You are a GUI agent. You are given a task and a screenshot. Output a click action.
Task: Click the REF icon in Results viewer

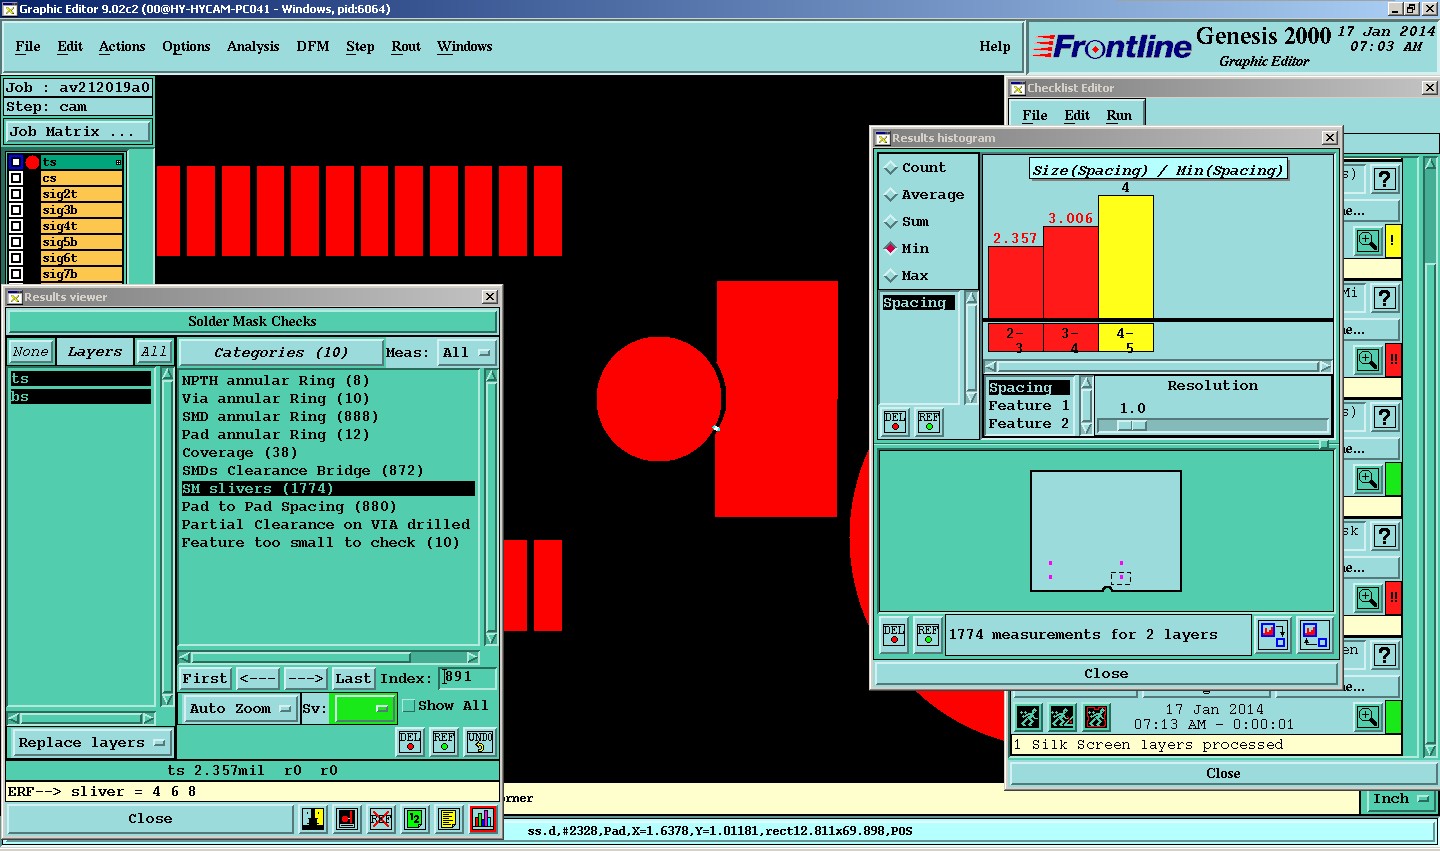click(x=444, y=741)
